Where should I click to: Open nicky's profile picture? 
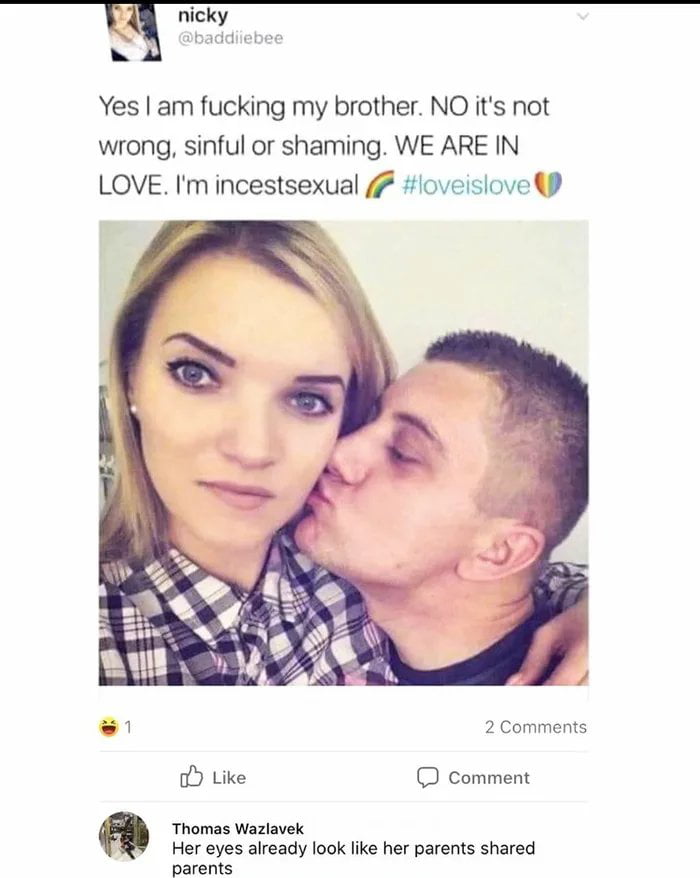pos(133,32)
